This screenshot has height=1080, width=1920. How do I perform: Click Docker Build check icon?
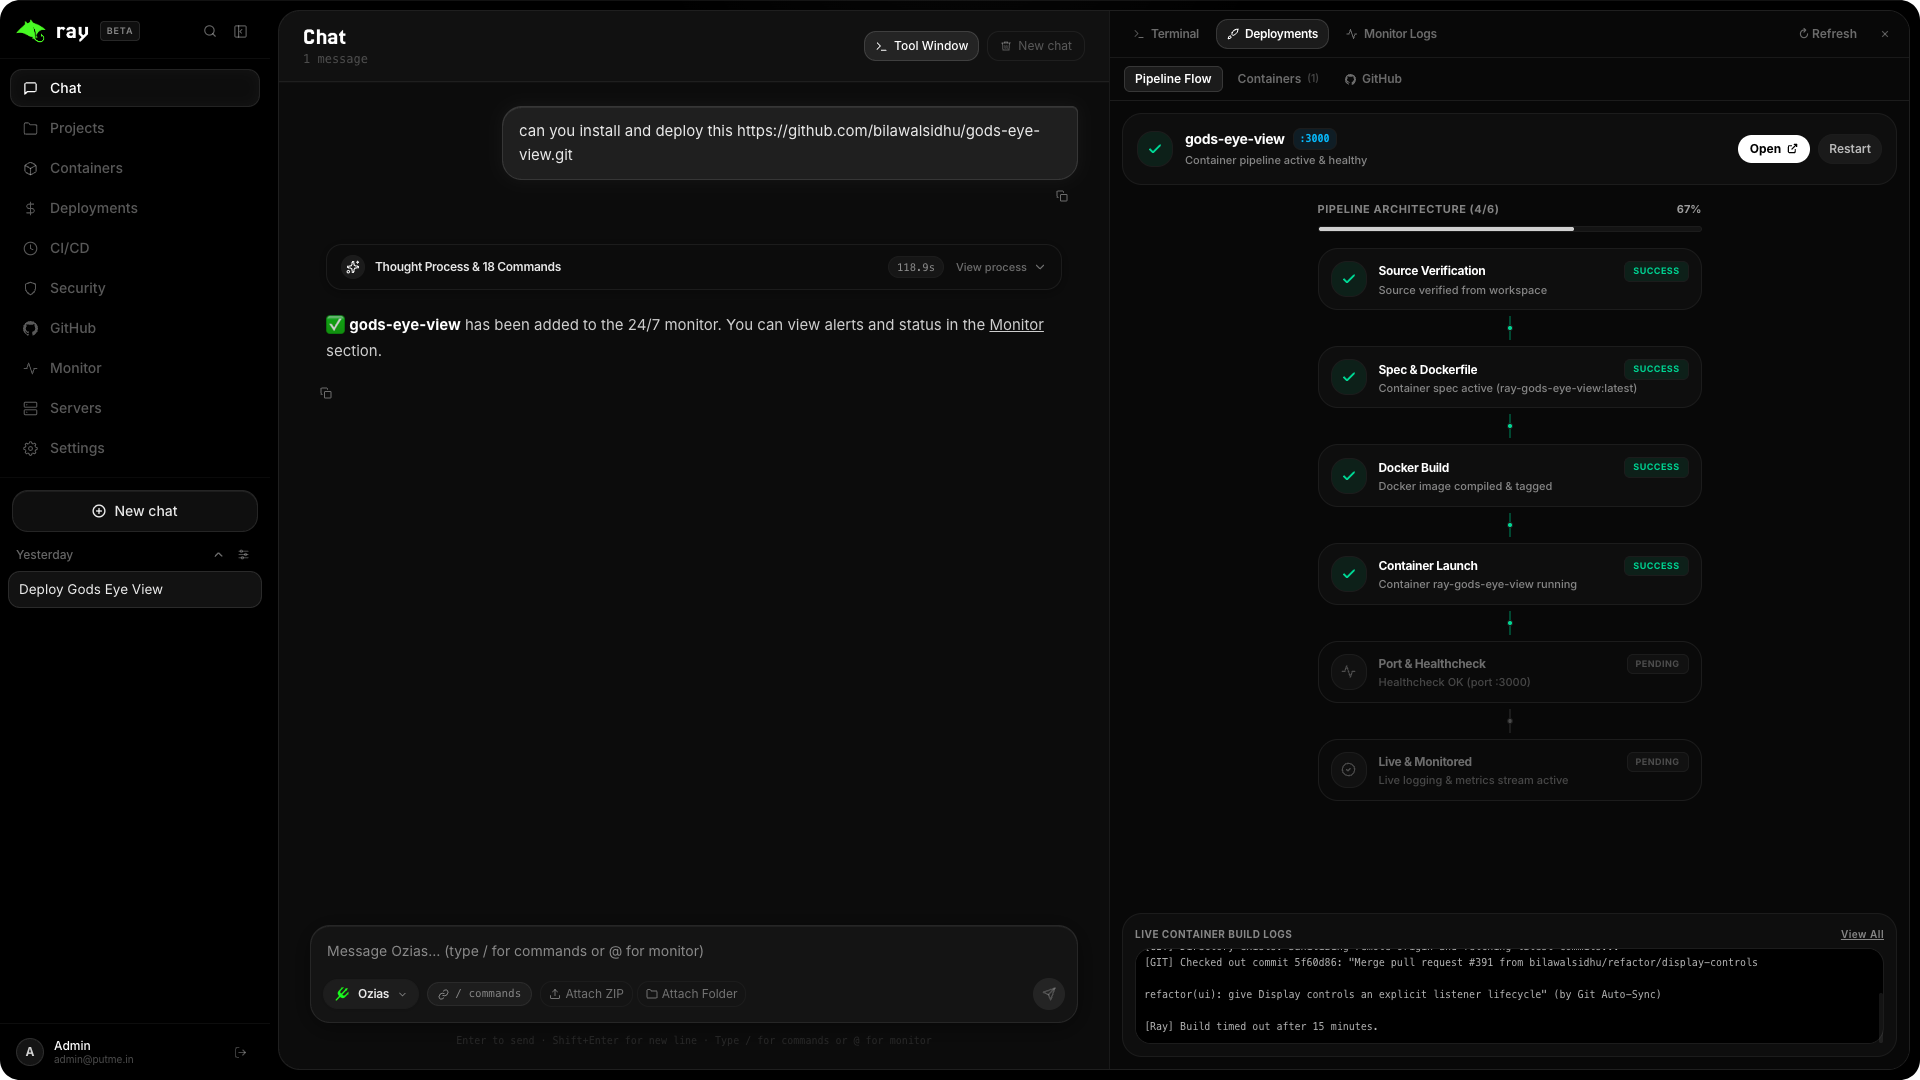tap(1349, 476)
